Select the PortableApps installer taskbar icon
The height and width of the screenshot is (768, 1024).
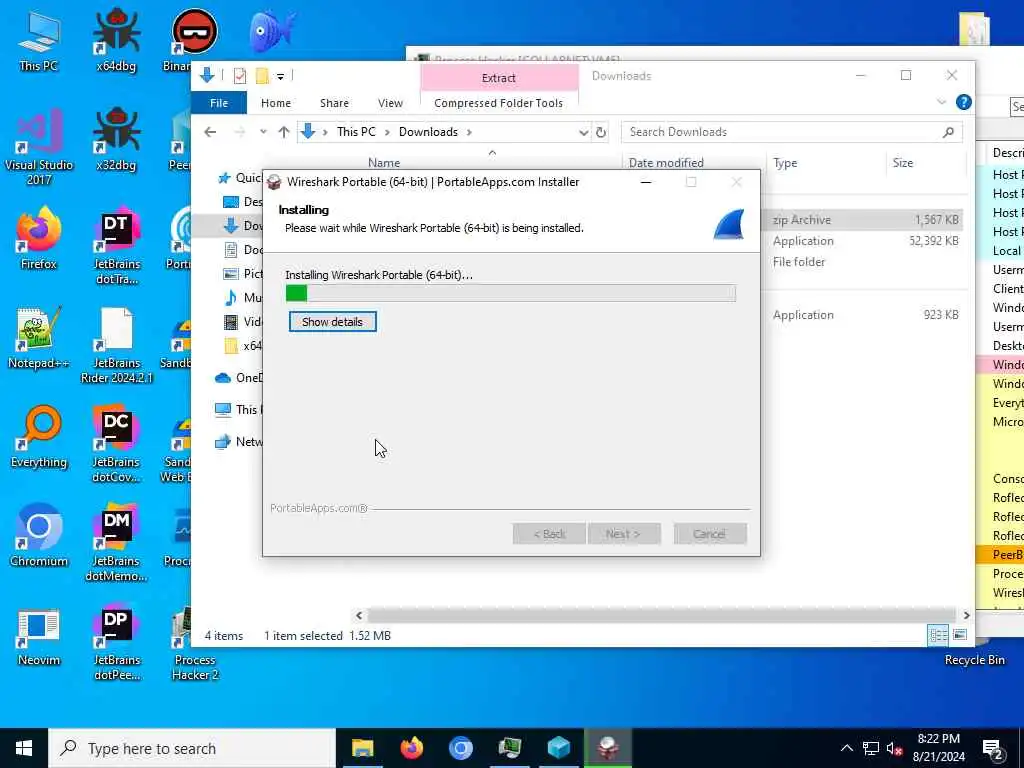pos(608,748)
